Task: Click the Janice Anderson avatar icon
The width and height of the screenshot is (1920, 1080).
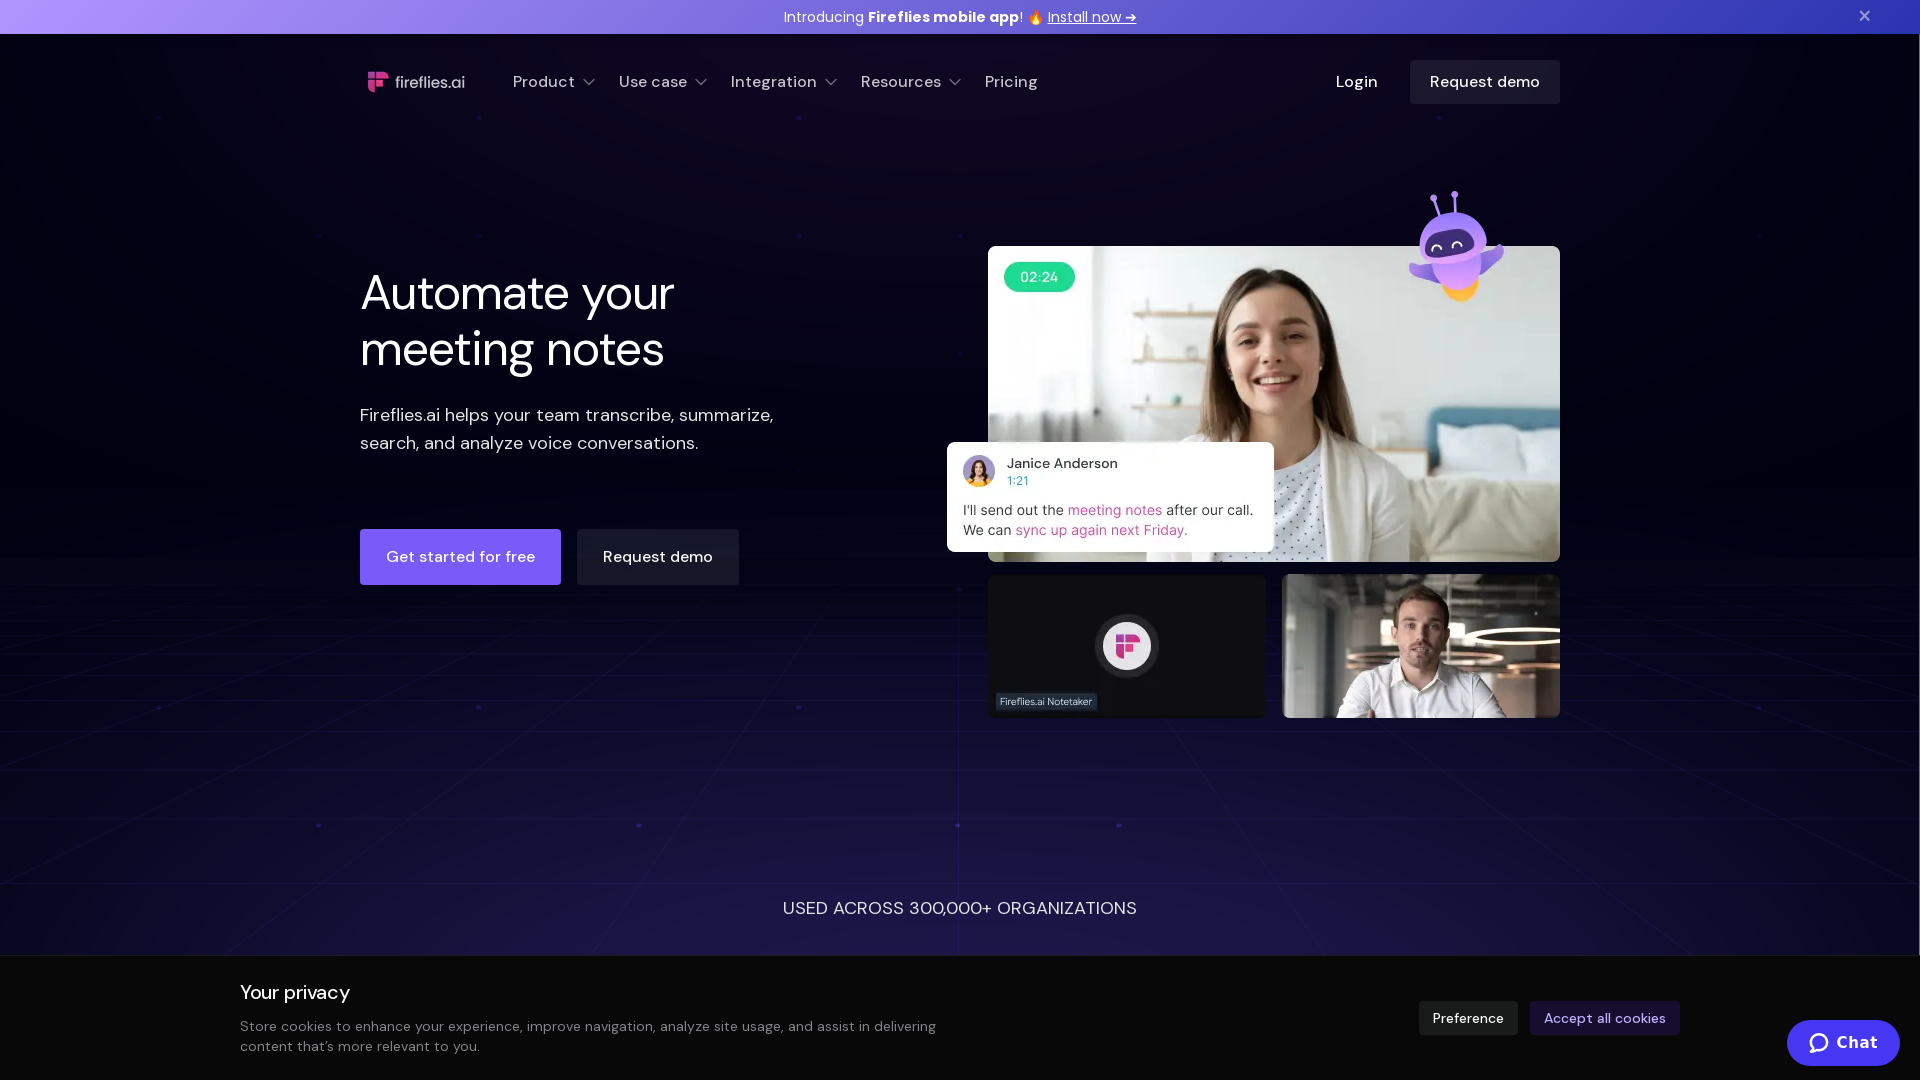Action: point(978,471)
